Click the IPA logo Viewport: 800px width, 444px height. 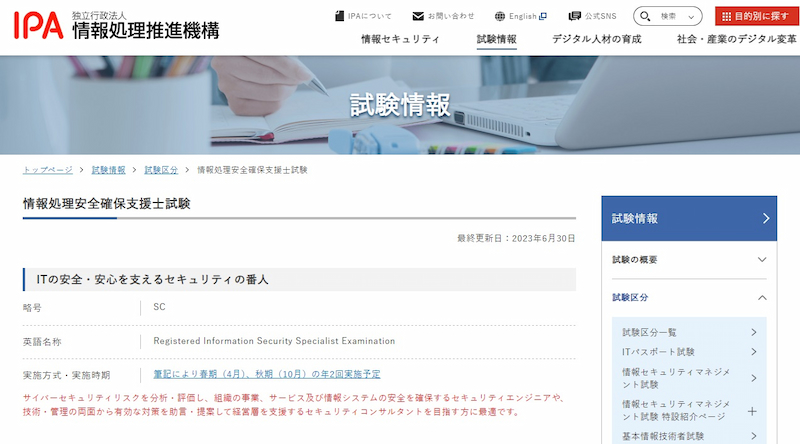pos(39,26)
